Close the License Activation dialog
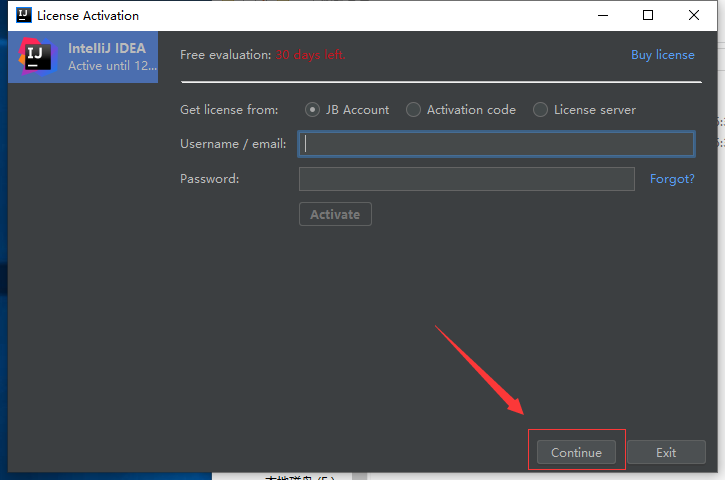The image size is (725, 480). coord(694,15)
